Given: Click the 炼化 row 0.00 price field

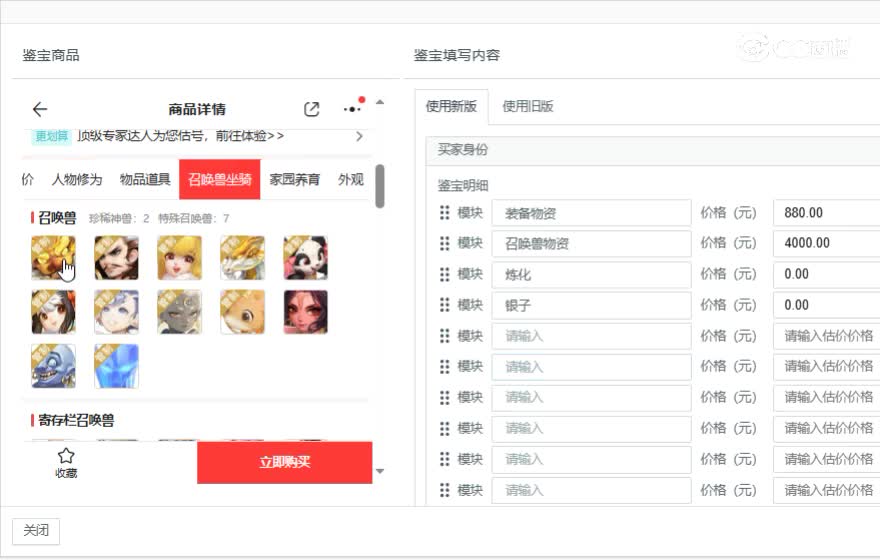Looking at the screenshot, I should click(x=827, y=274).
